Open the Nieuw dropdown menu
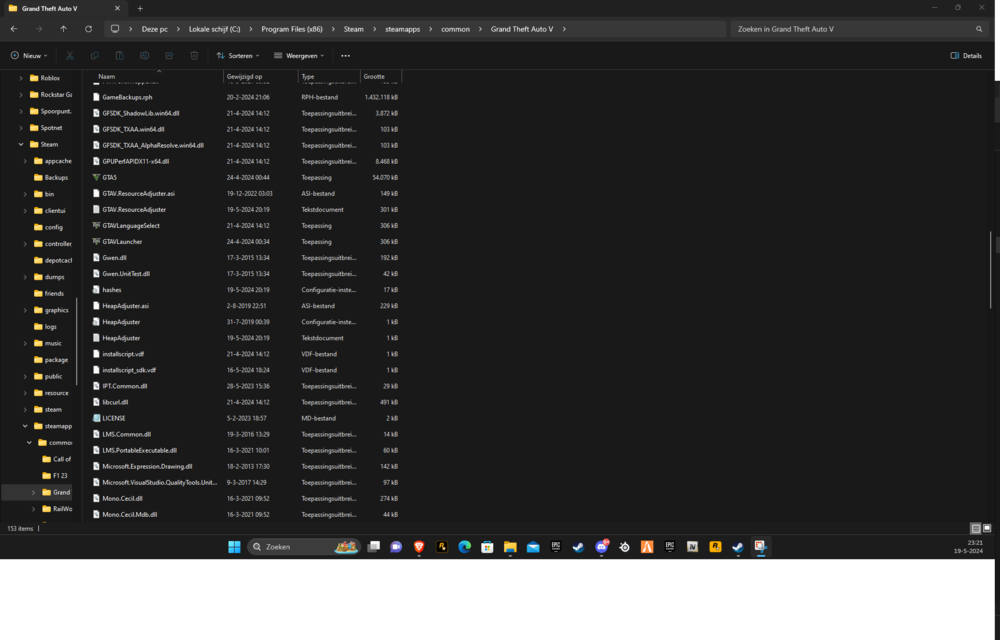Screen dimensions: 1000x640 (x=27, y=56)
